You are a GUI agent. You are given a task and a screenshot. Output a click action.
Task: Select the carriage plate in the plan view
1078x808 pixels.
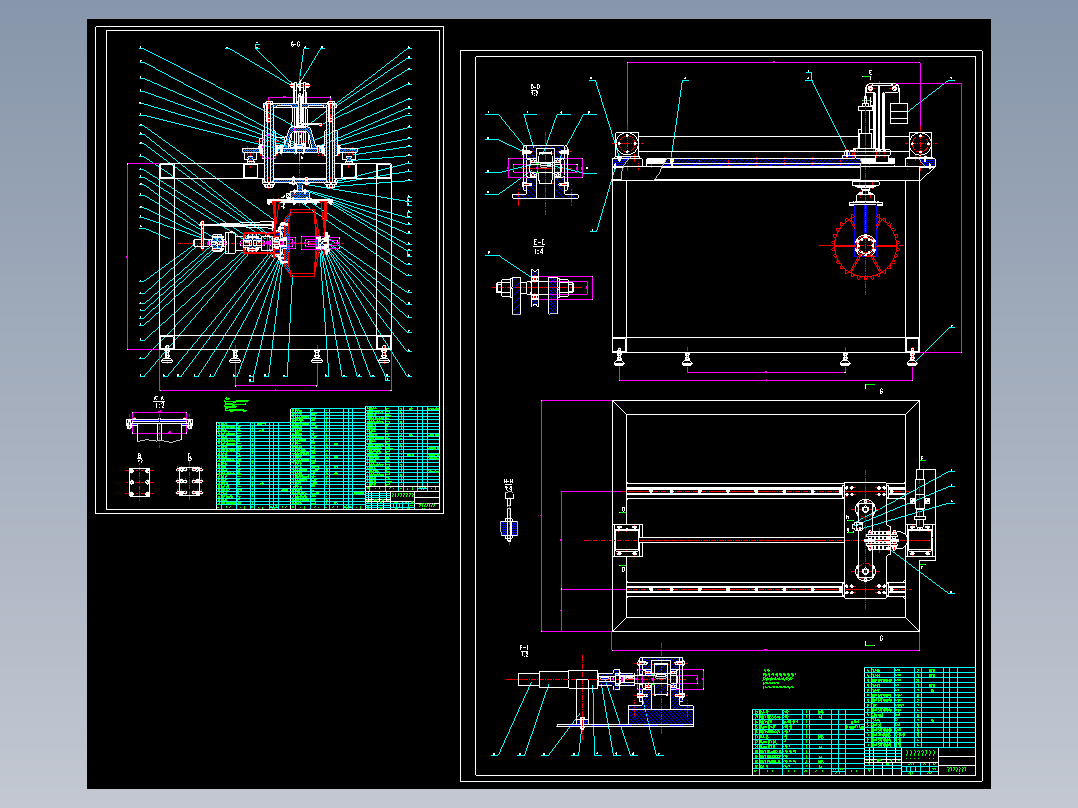[x=866, y=541]
